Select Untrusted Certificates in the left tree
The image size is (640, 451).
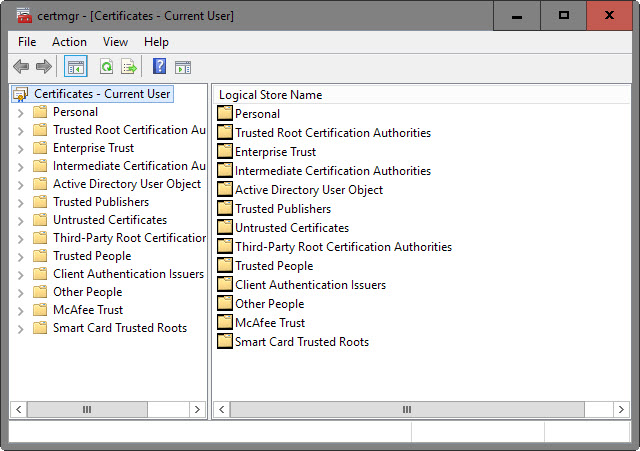(110, 220)
